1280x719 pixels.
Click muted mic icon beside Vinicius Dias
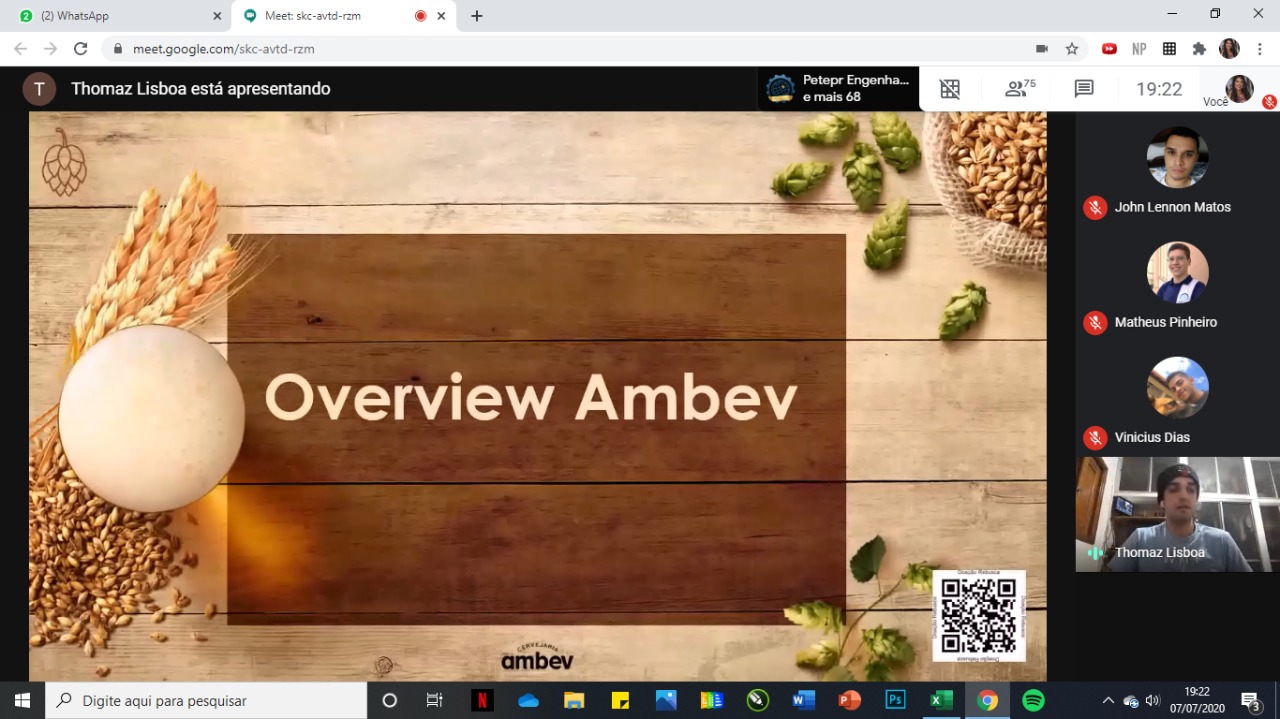coord(1095,437)
